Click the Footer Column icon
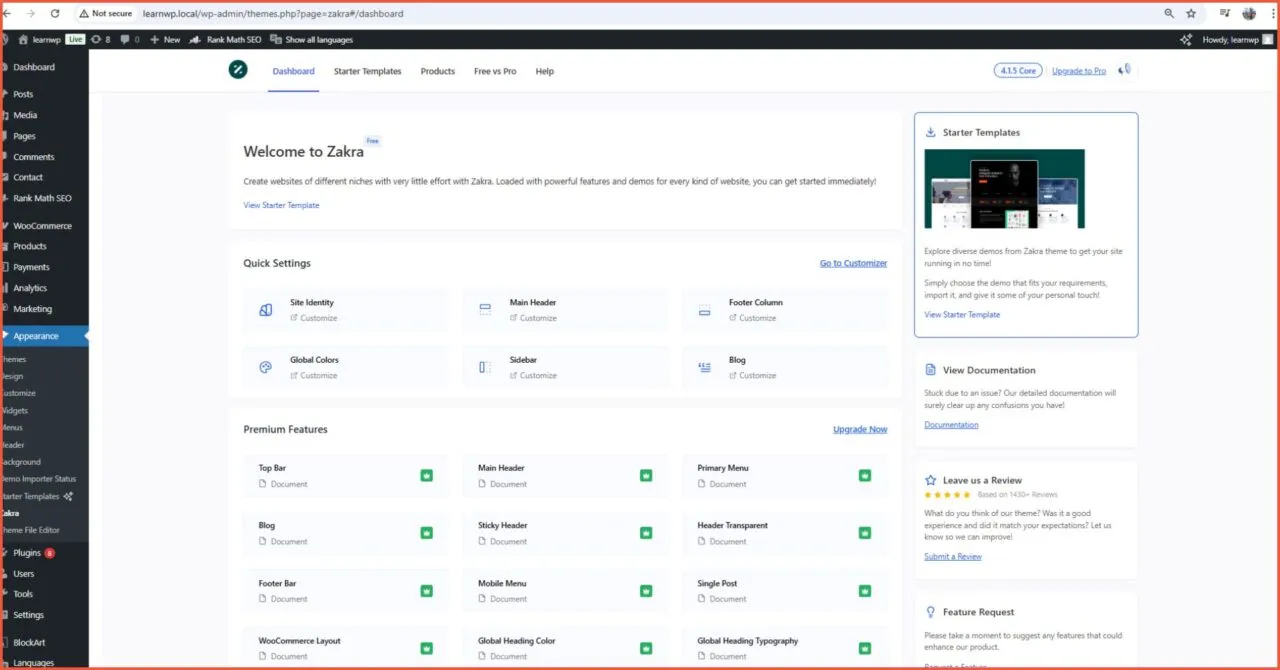 pos(704,310)
